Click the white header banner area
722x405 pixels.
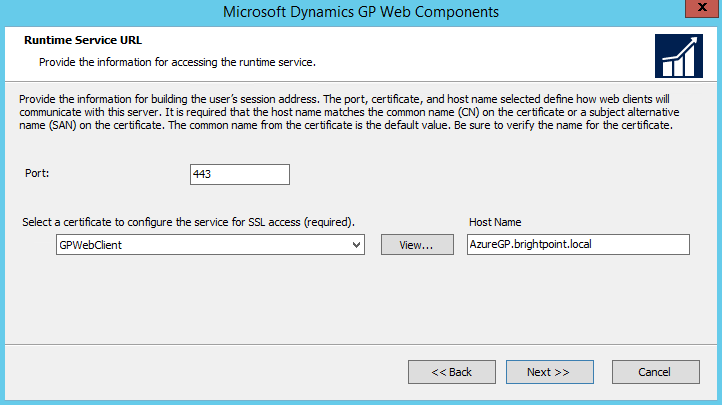coord(450,55)
